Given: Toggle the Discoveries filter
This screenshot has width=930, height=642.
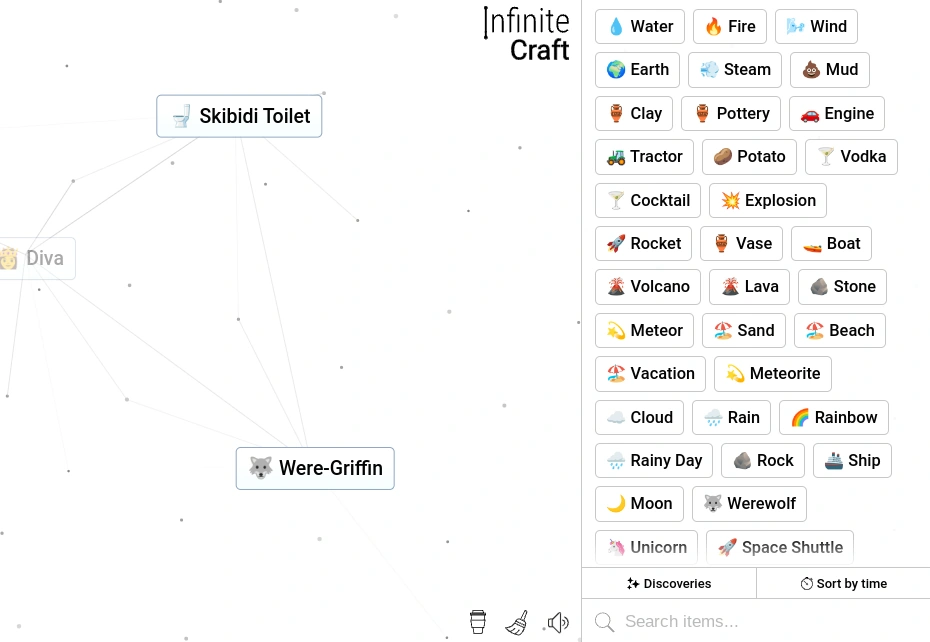Looking at the screenshot, I should pyautogui.click(x=668, y=583).
